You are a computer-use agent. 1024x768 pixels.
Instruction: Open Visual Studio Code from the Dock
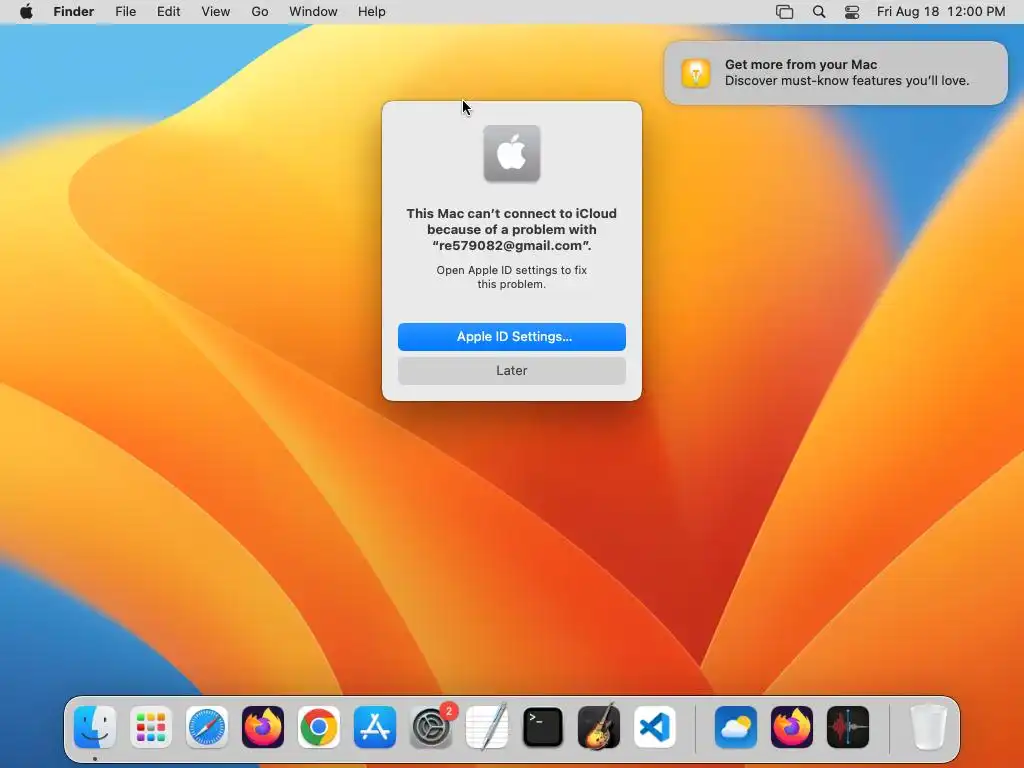[x=654, y=727]
